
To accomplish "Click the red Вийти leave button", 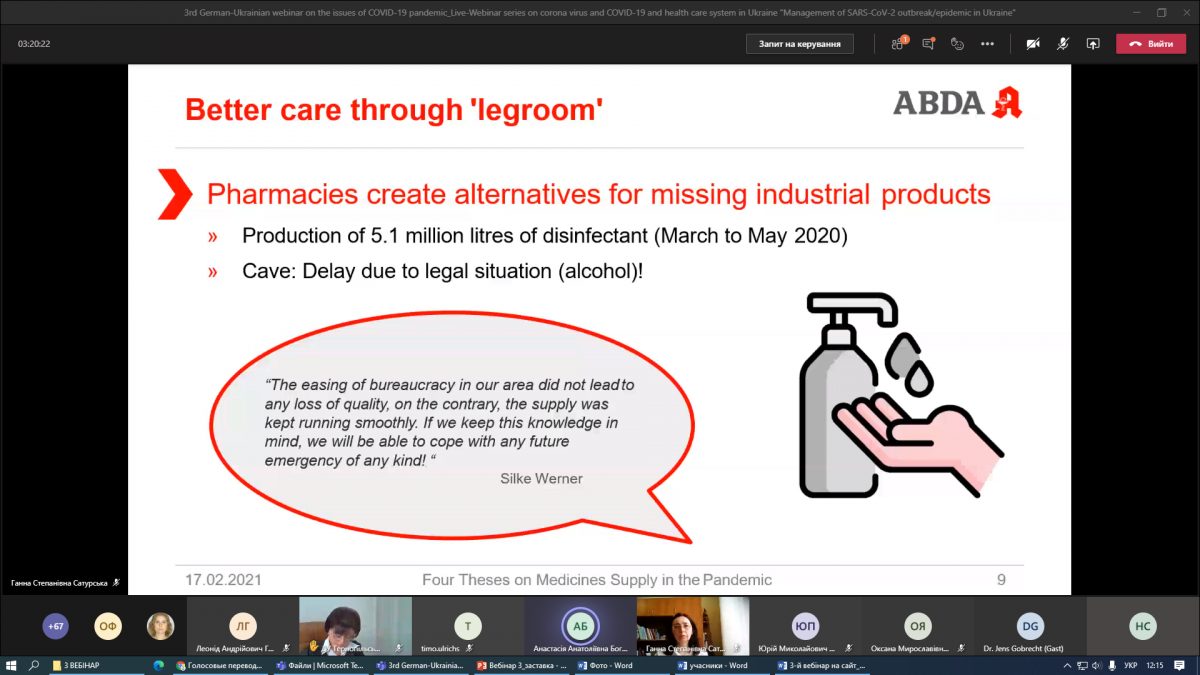I will (1150, 44).
